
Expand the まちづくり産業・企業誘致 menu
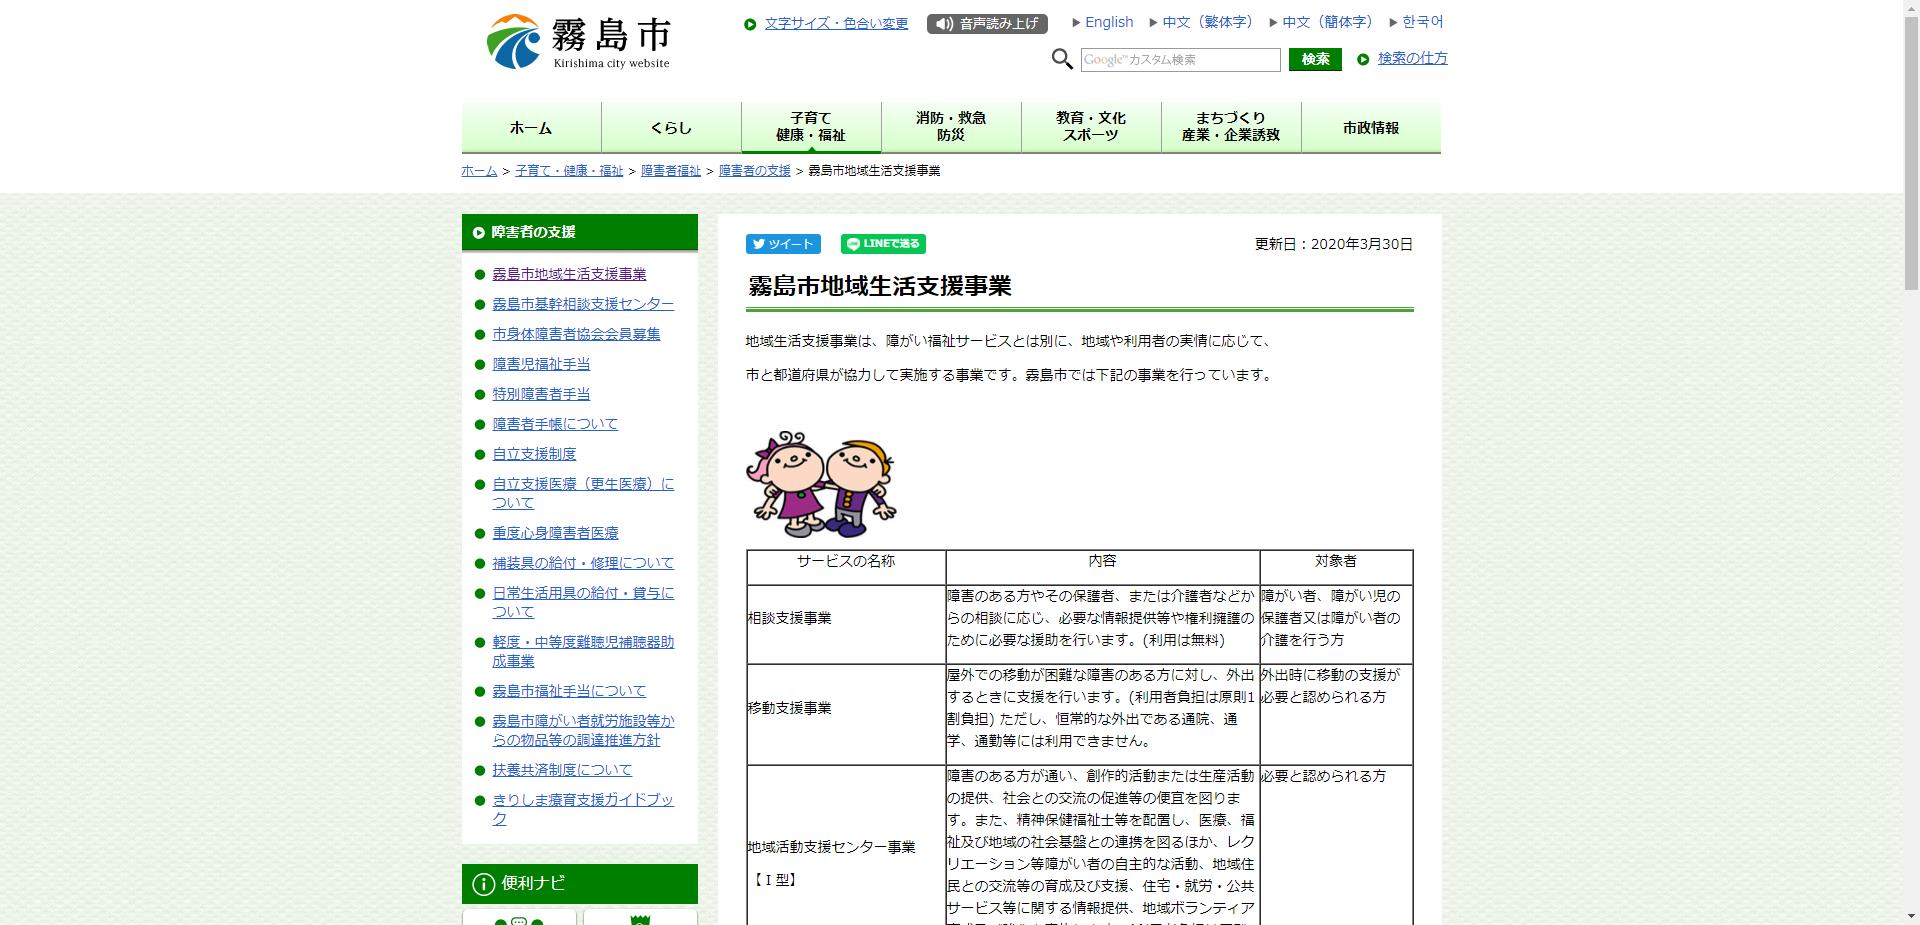pos(1230,126)
